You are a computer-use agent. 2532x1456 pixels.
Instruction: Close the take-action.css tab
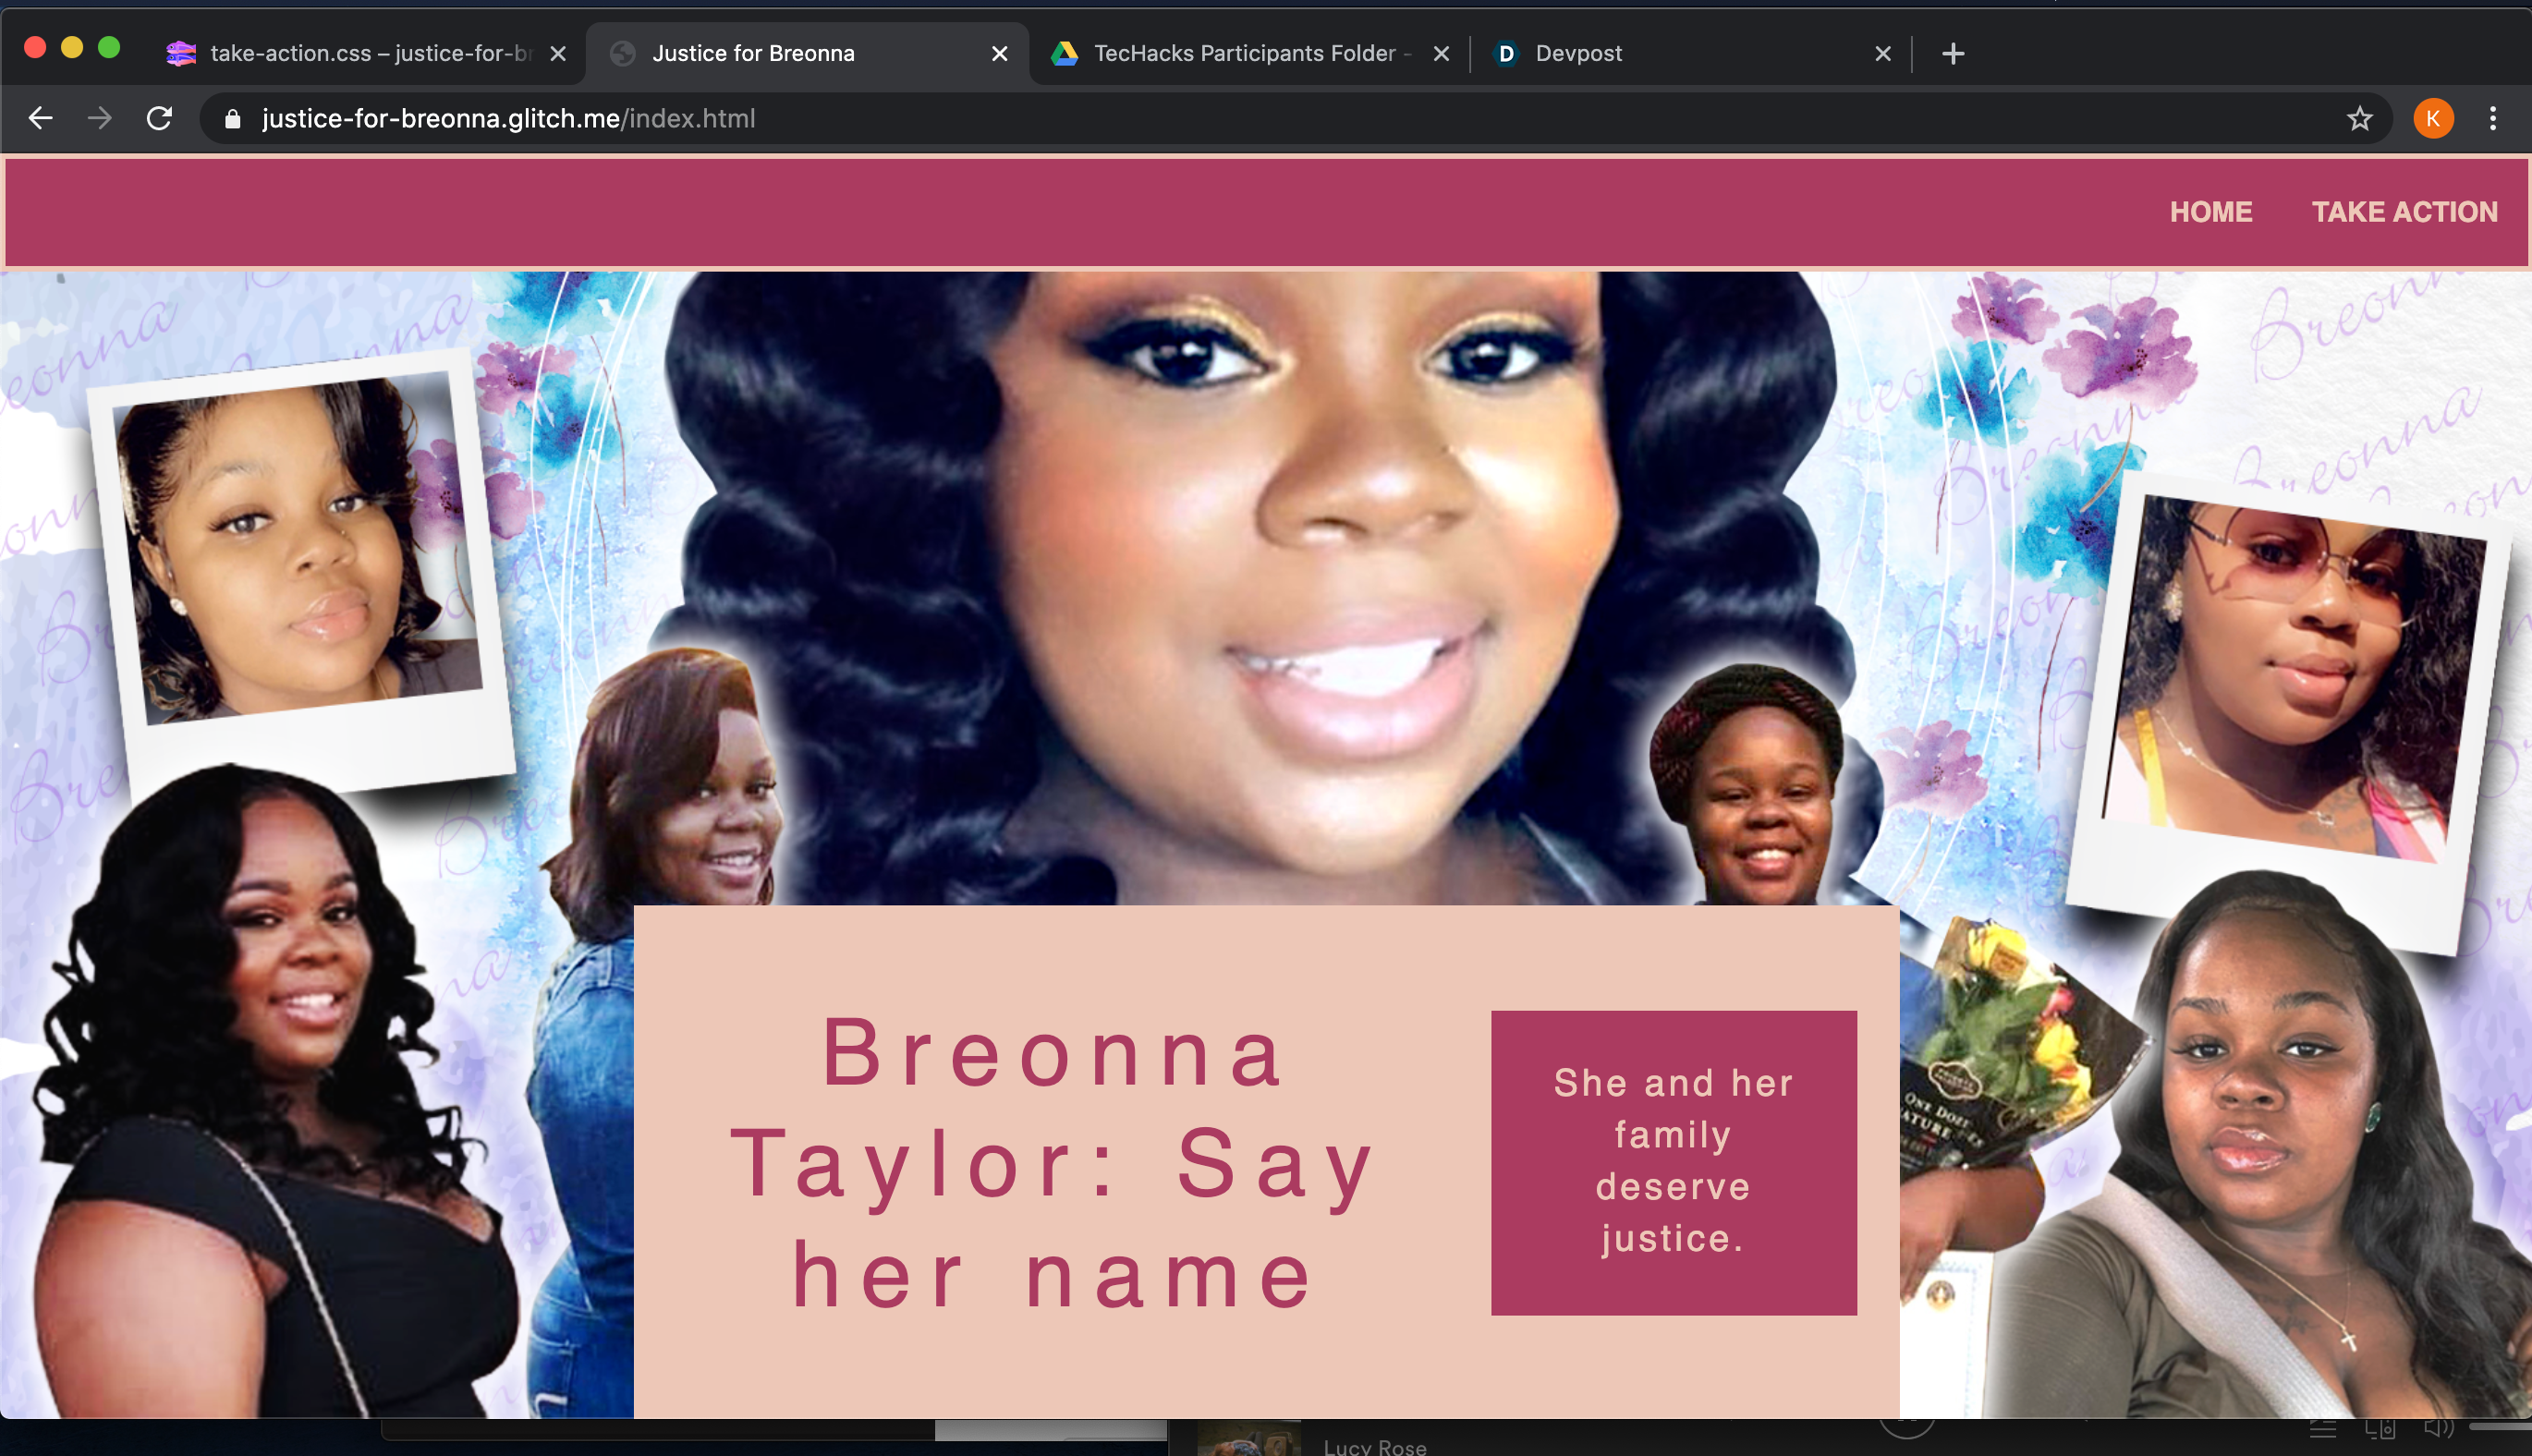[x=558, y=53]
